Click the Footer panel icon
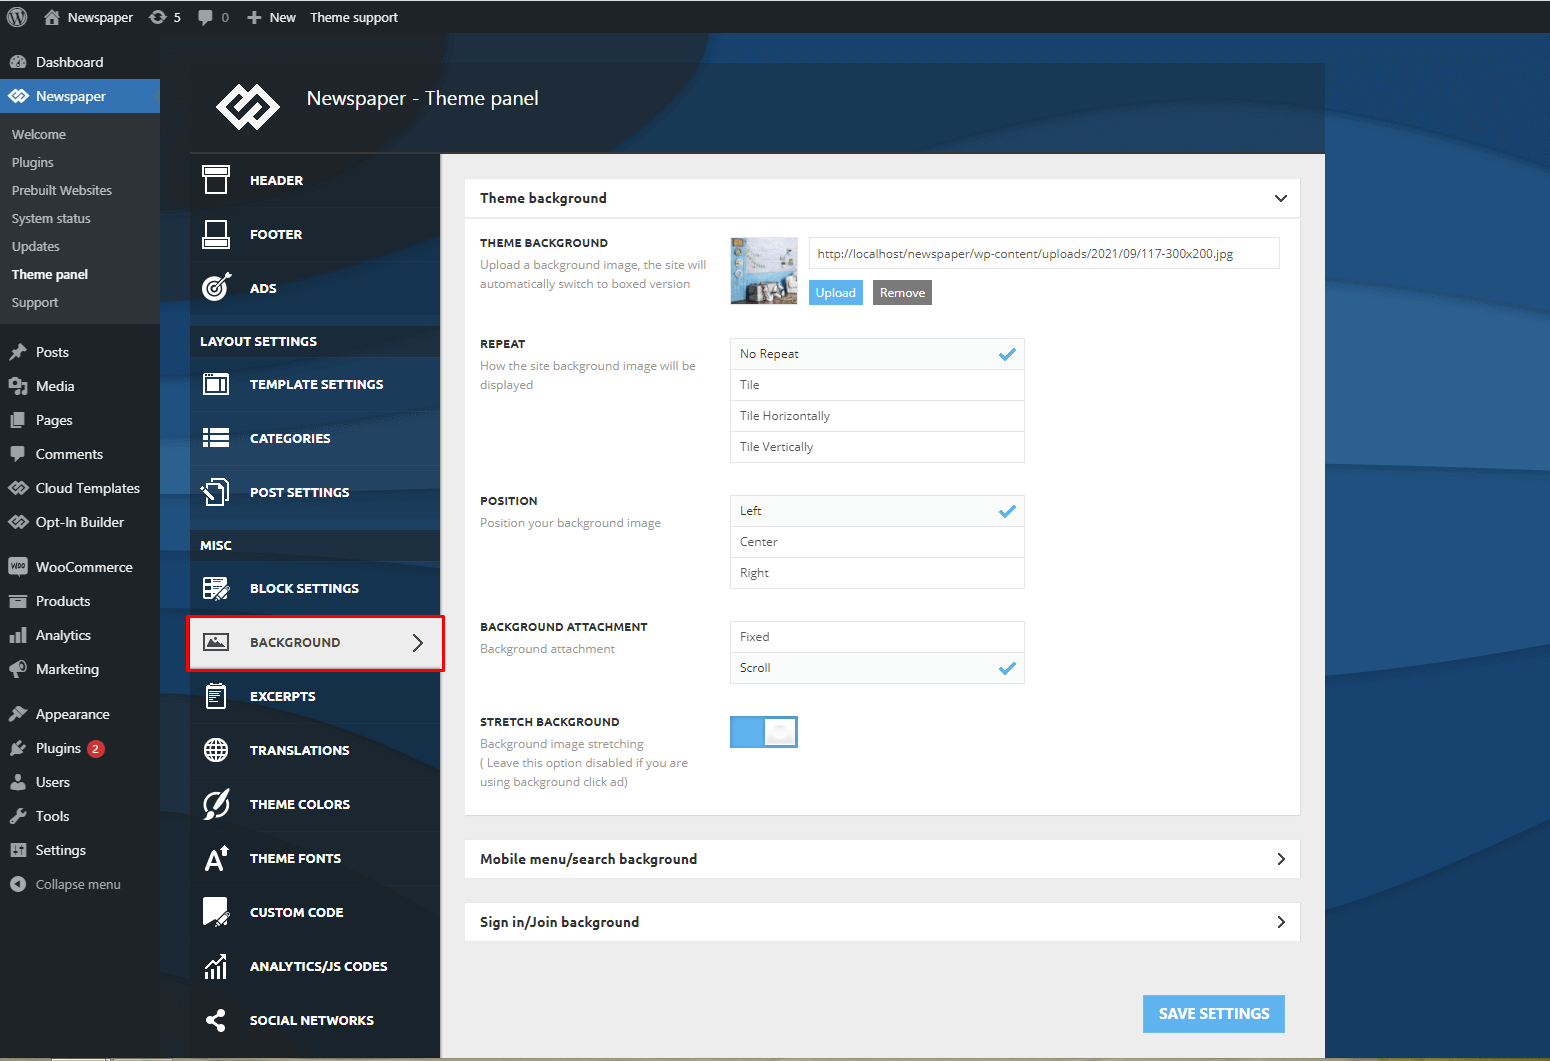This screenshot has height=1061, width=1550. point(216,234)
